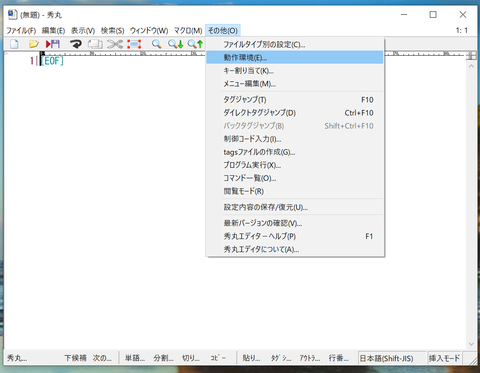Image resolution: width=480 pixels, height=373 pixels.
Task: Click the ruler toggle icon at top-right of editor
Action: tap(471, 55)
